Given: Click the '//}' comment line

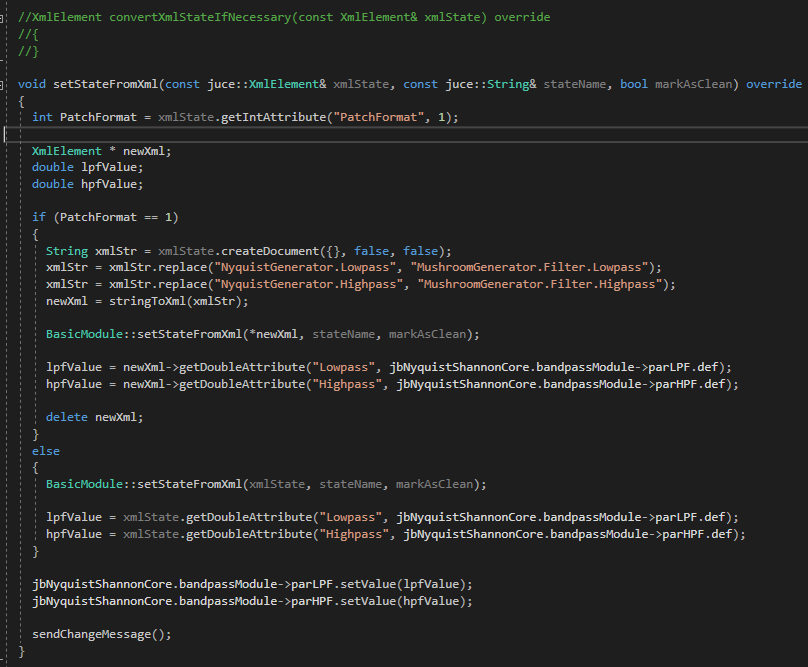Looking at the screenshot, I should [28, 51].
